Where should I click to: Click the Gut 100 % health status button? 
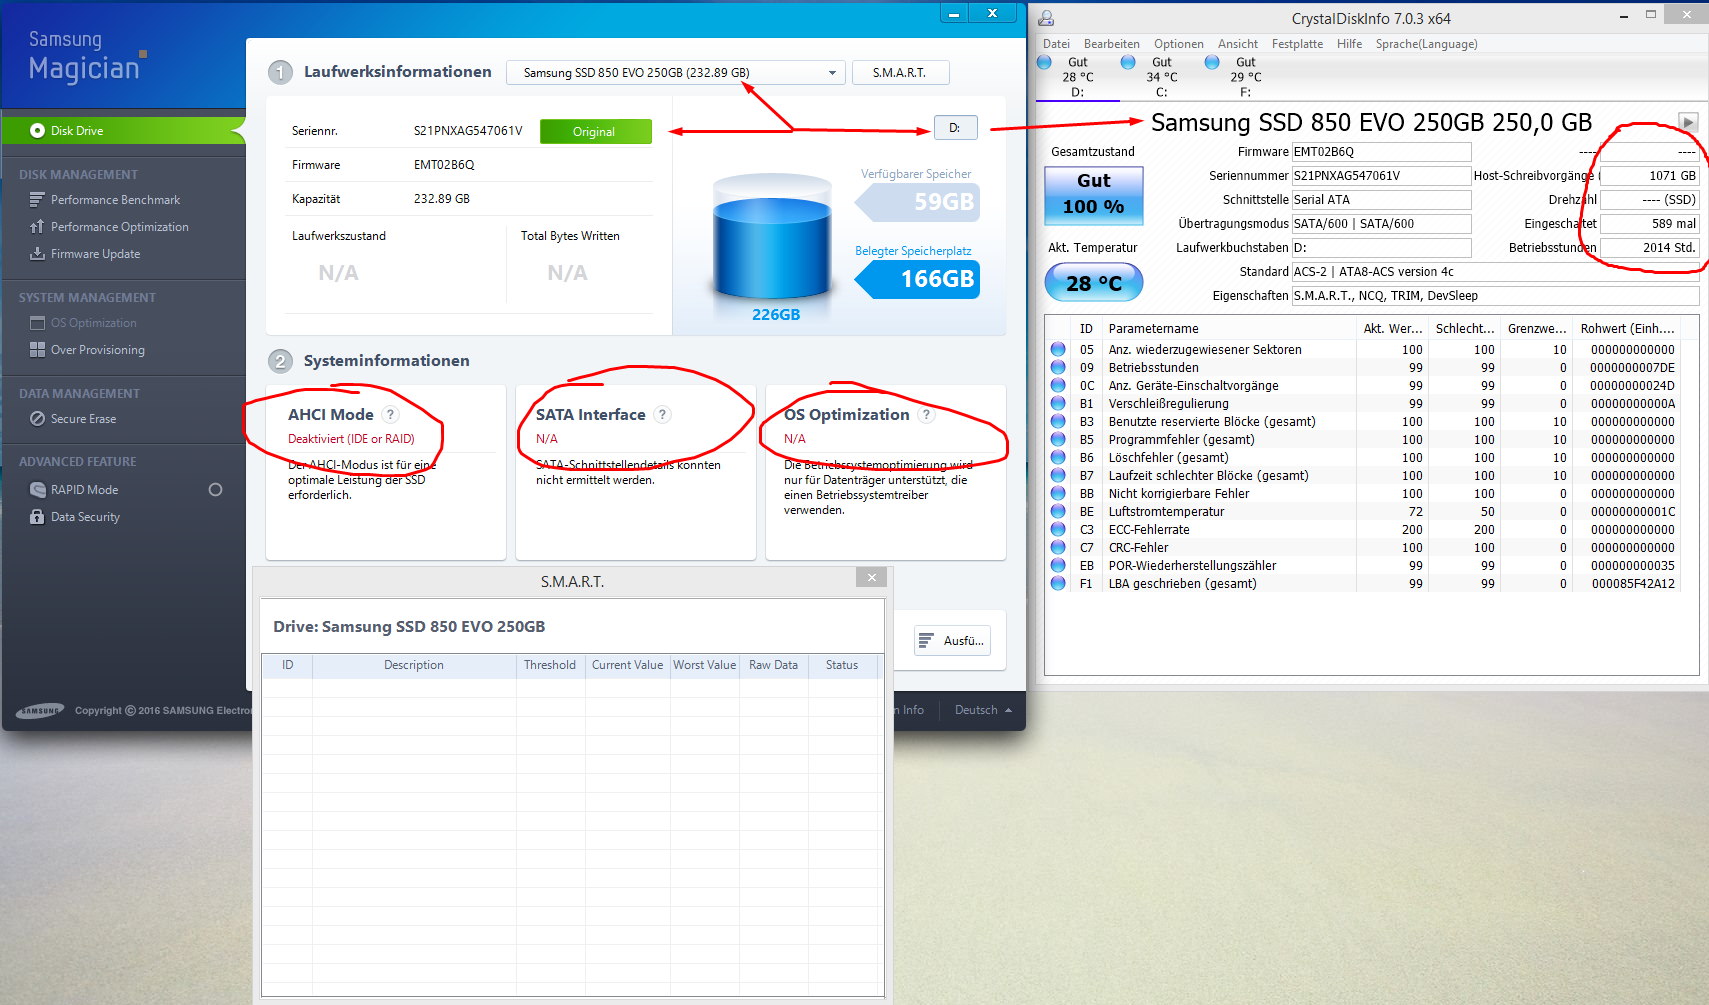(x=1094, y=194)
